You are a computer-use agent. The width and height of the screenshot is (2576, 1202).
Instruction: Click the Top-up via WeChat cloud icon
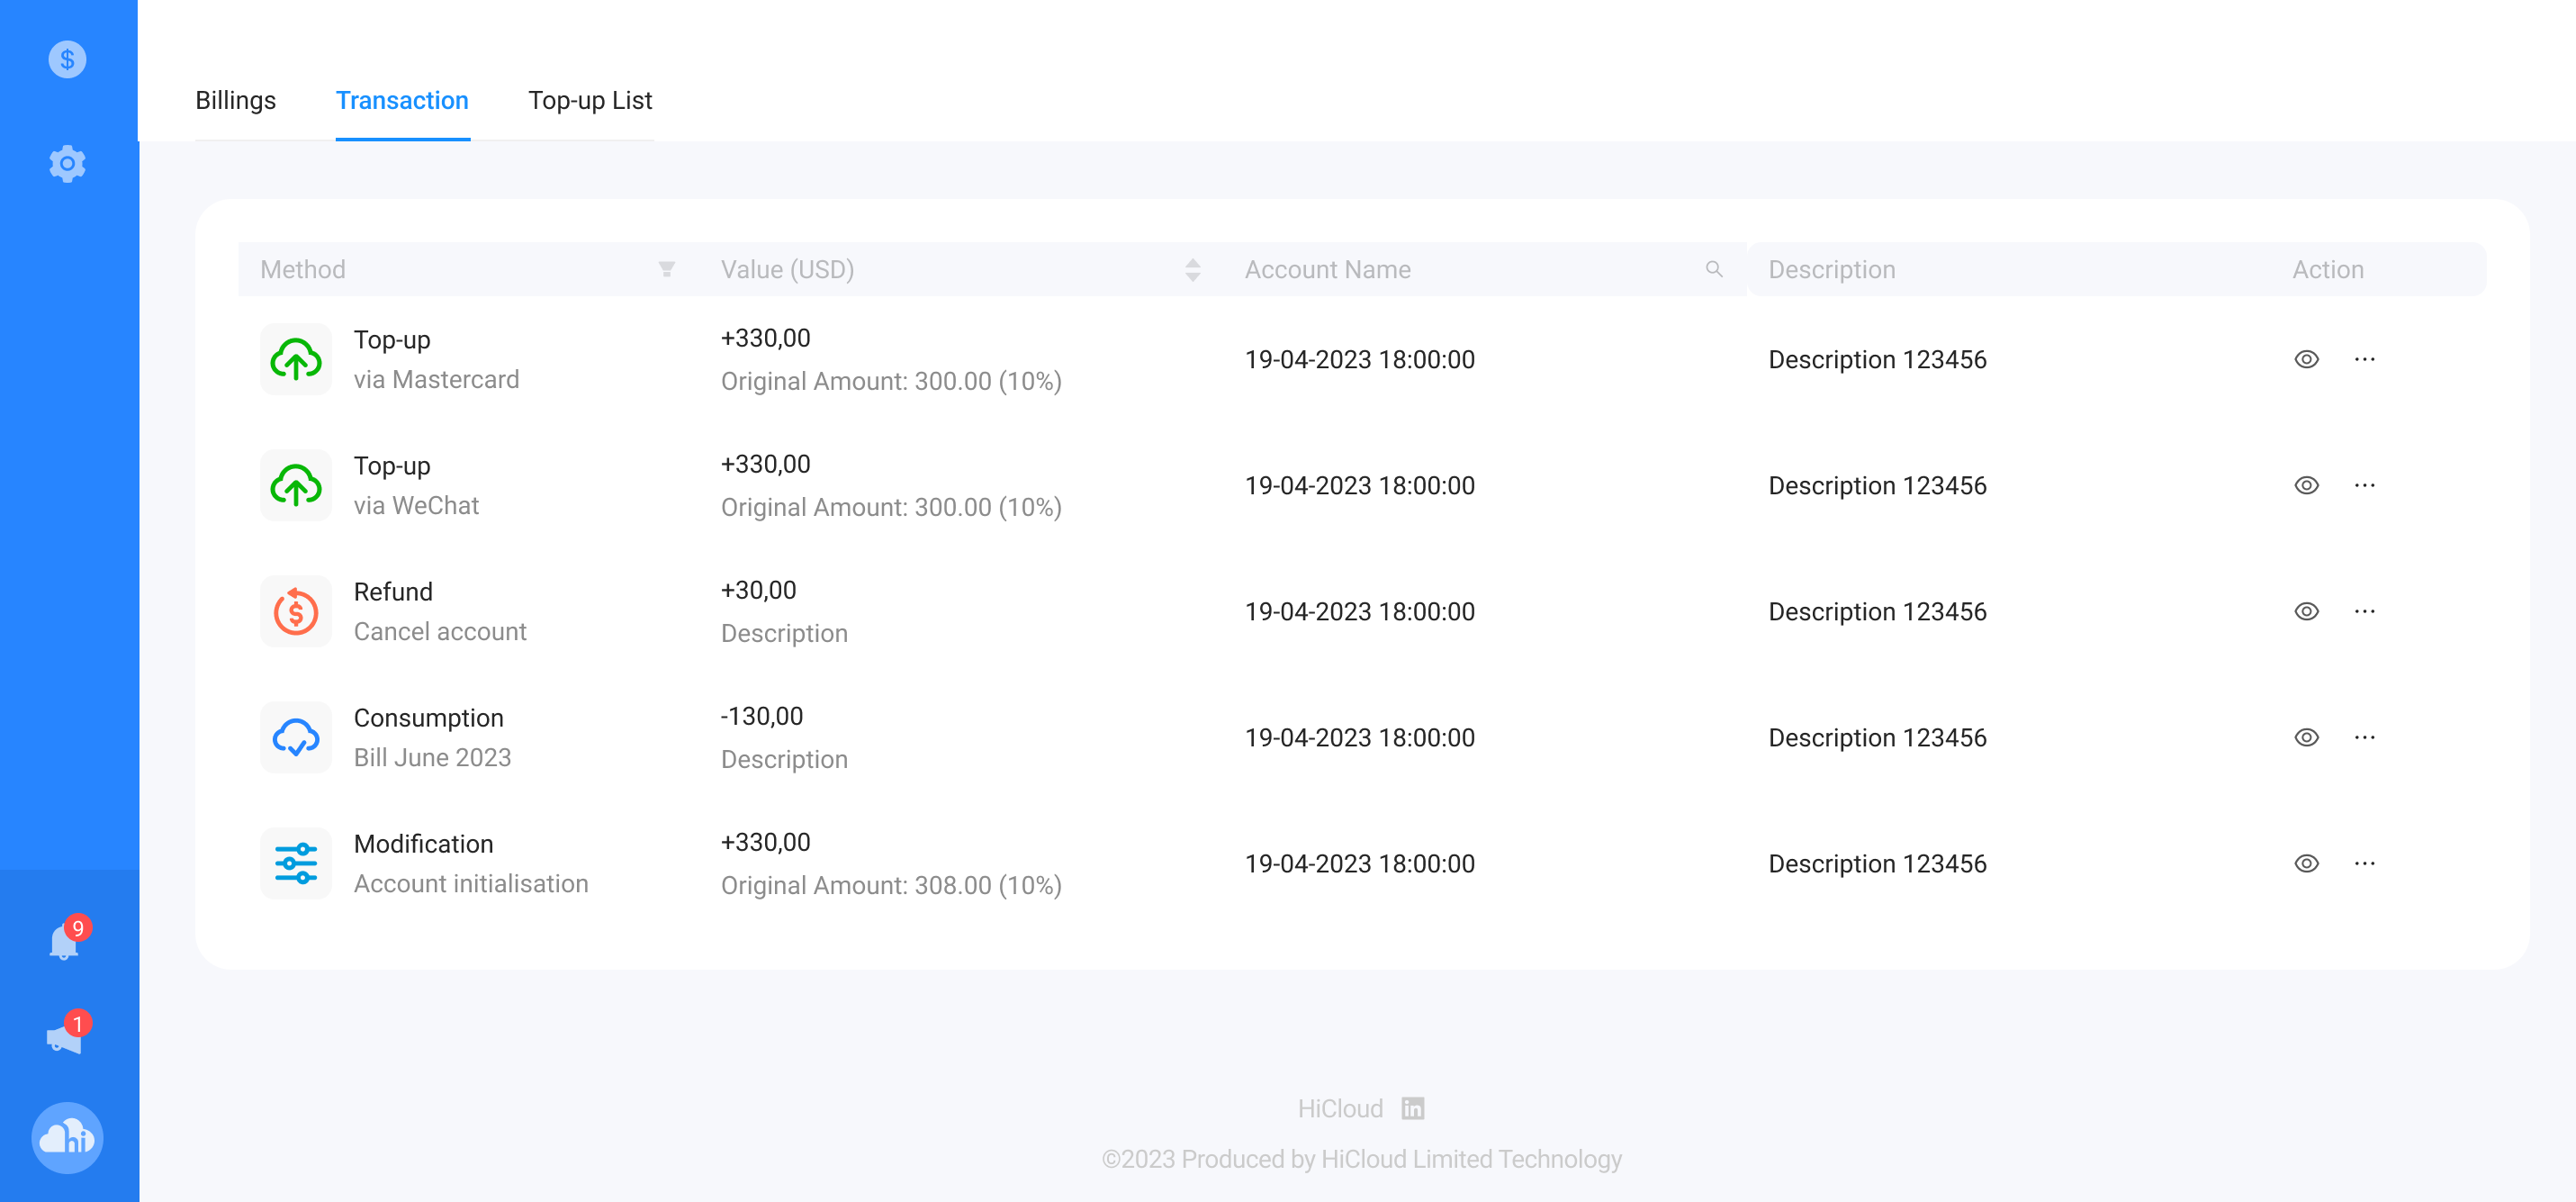[296, 485]
